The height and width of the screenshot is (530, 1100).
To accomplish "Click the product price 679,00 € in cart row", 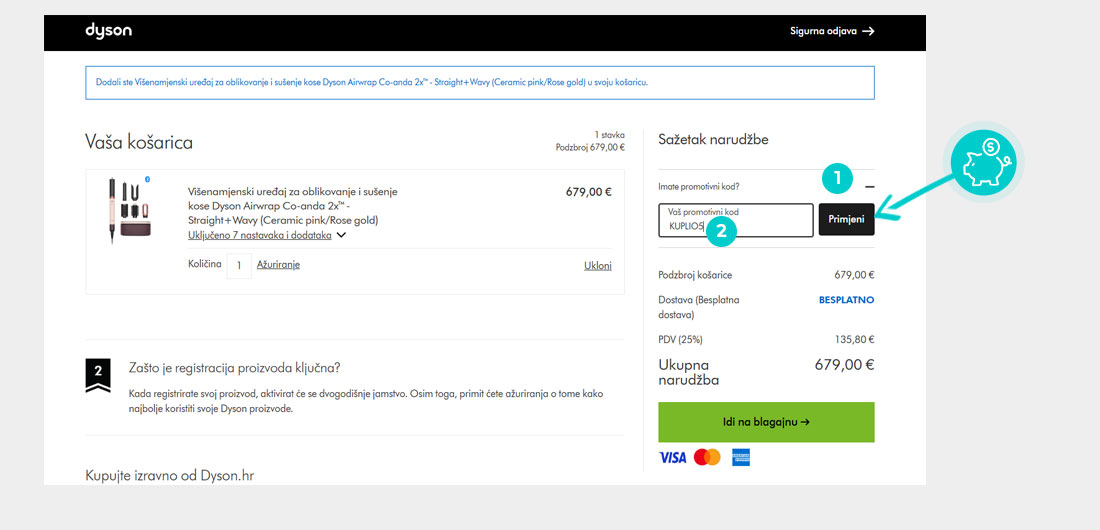I will (x=589, y=192).
